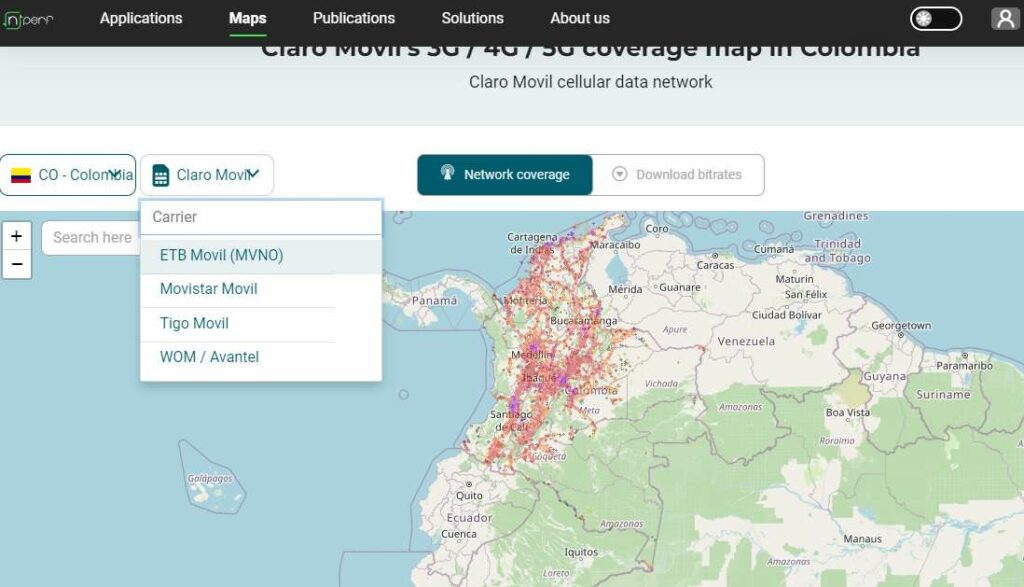
Task: Click Paramaribo label on map
Action: tap(964, 366)
